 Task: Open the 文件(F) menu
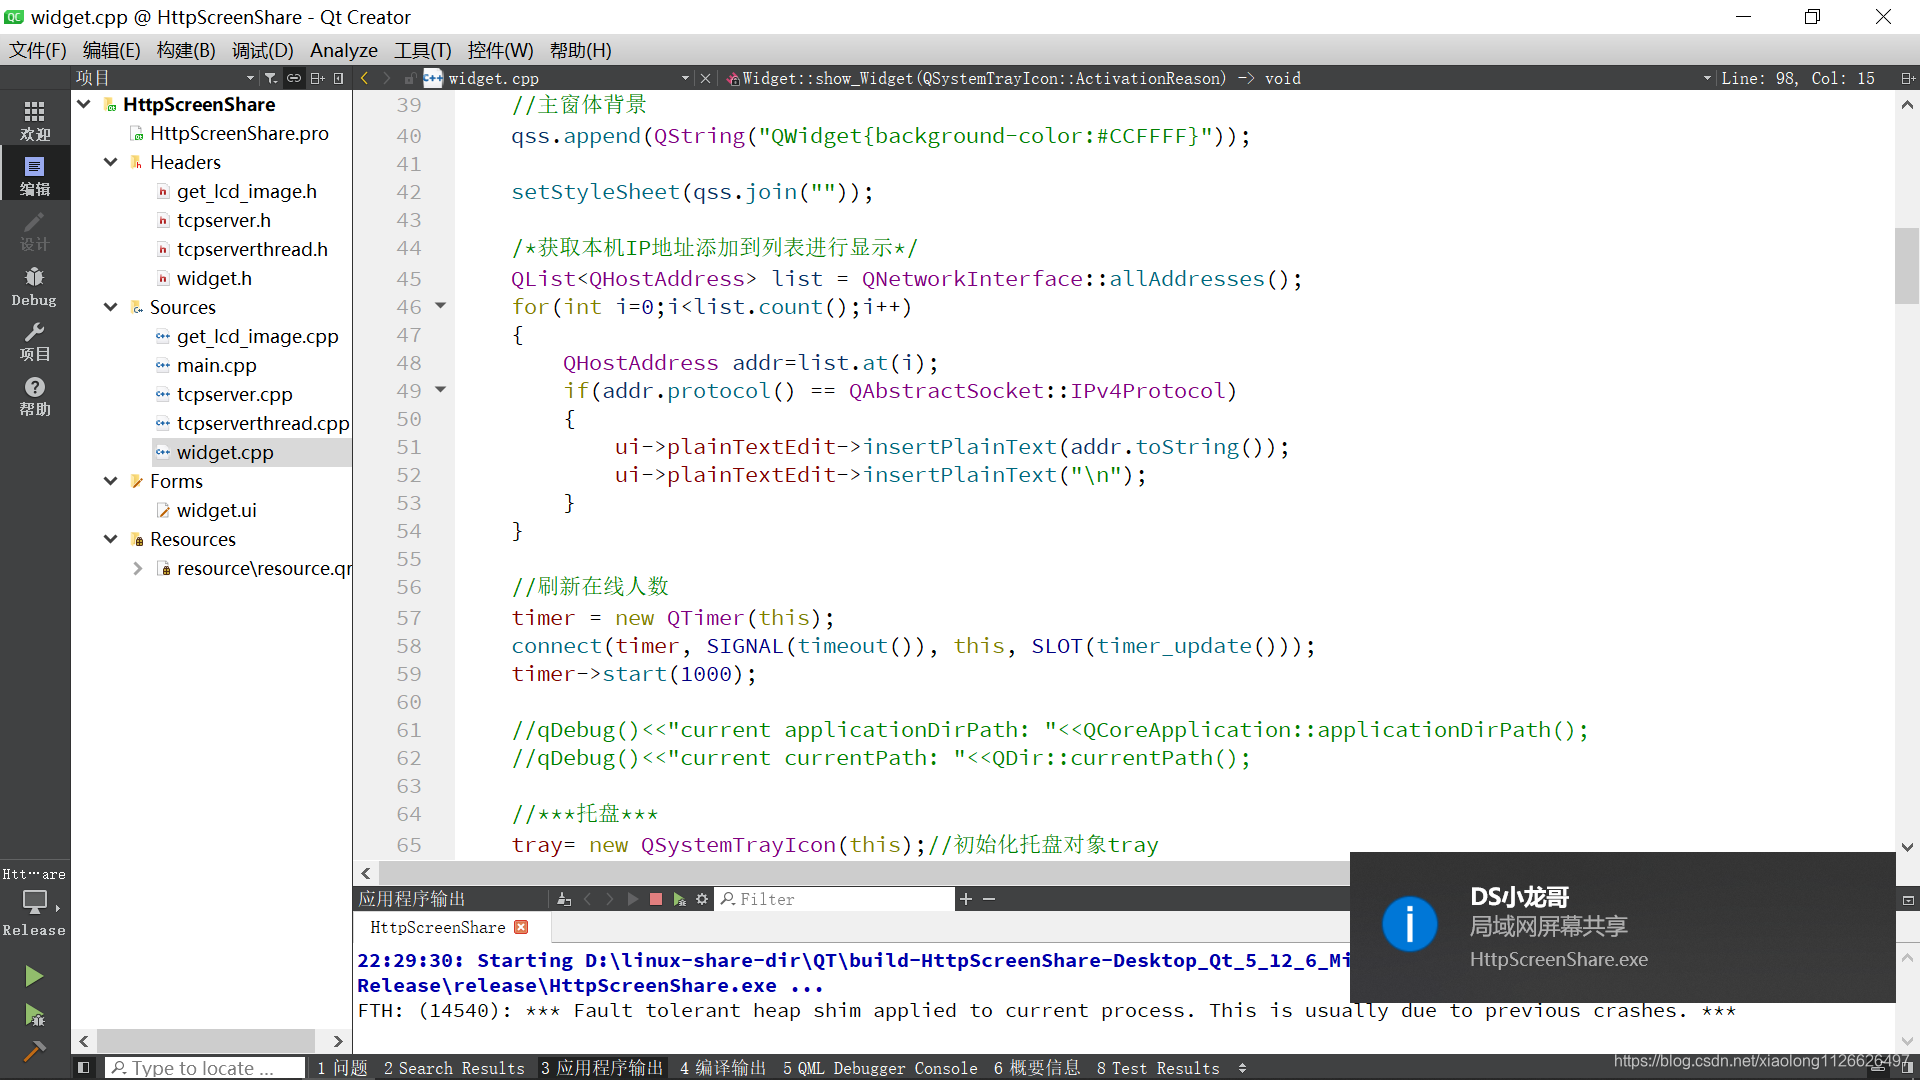(x=37, y=50)
